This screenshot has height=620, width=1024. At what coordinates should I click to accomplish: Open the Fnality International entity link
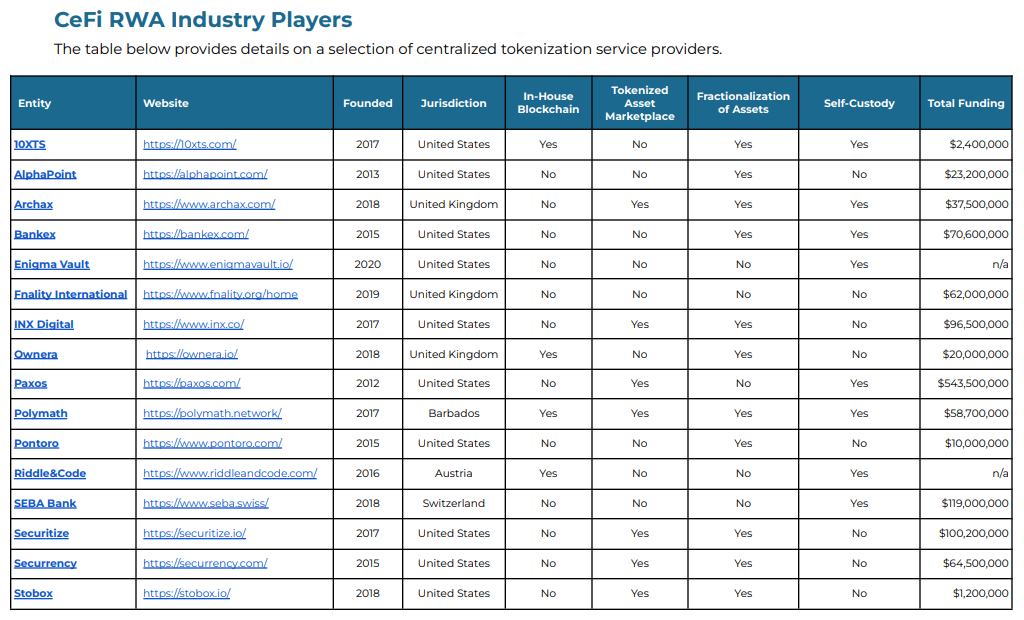71,295
